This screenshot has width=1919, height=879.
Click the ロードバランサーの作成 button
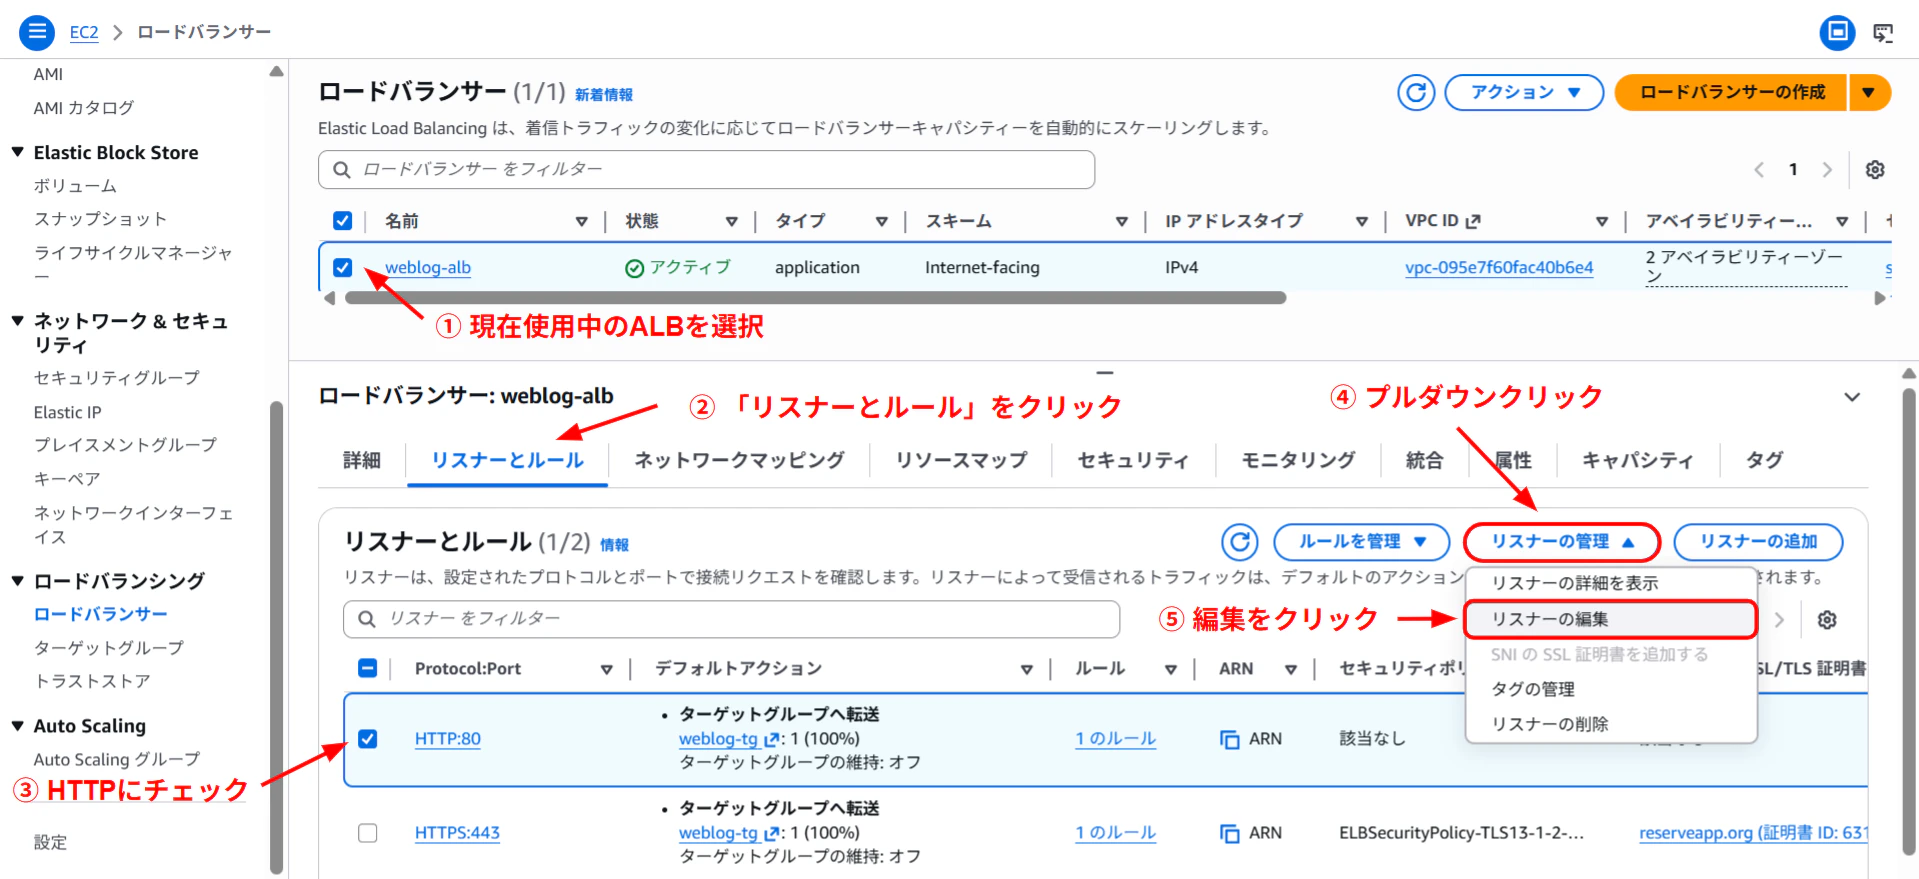(1731, 93)
